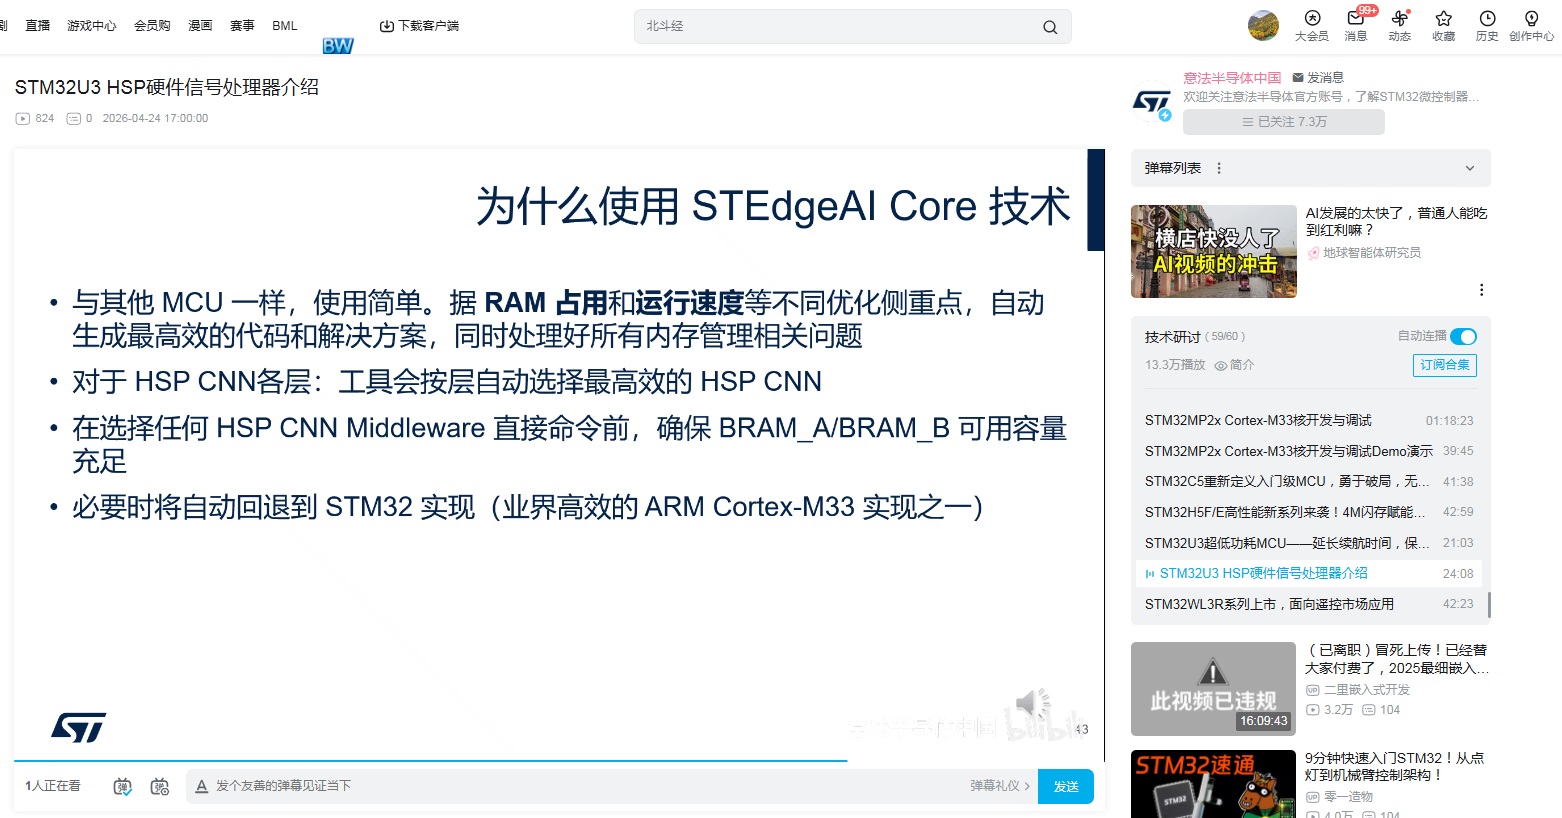Click the 发消息 send message envelope
This screenshot has height=818, width=1562.
pos(1318,77)
